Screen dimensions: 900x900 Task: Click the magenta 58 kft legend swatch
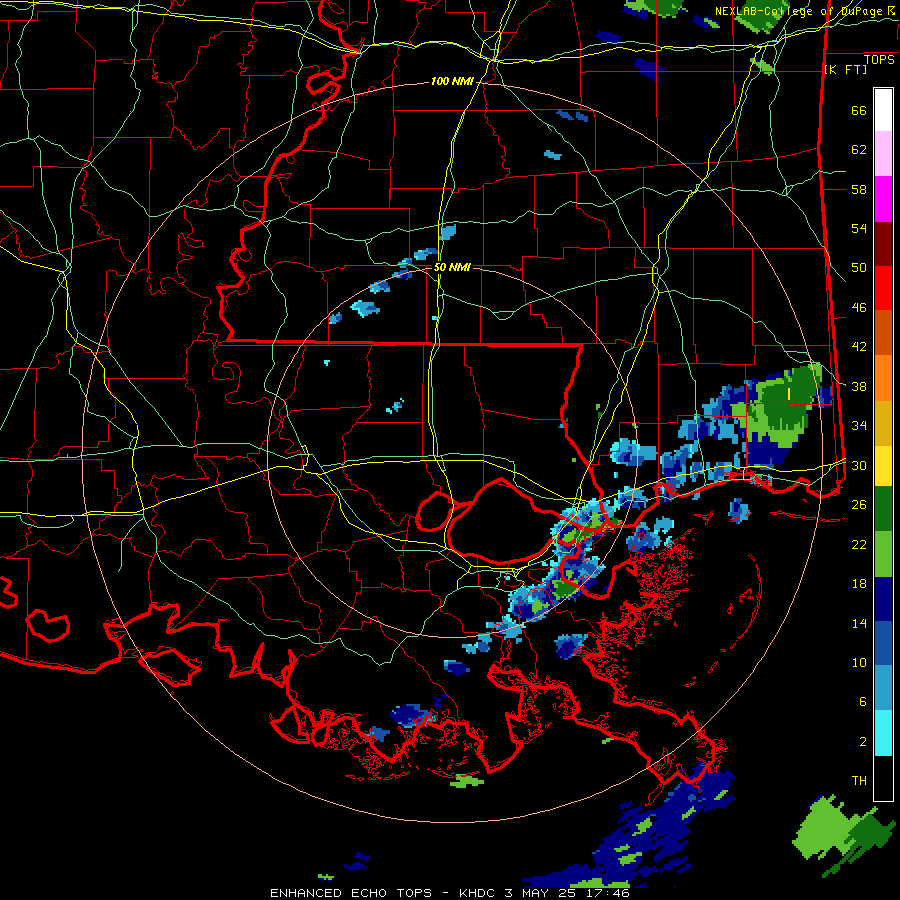(883, 199)
